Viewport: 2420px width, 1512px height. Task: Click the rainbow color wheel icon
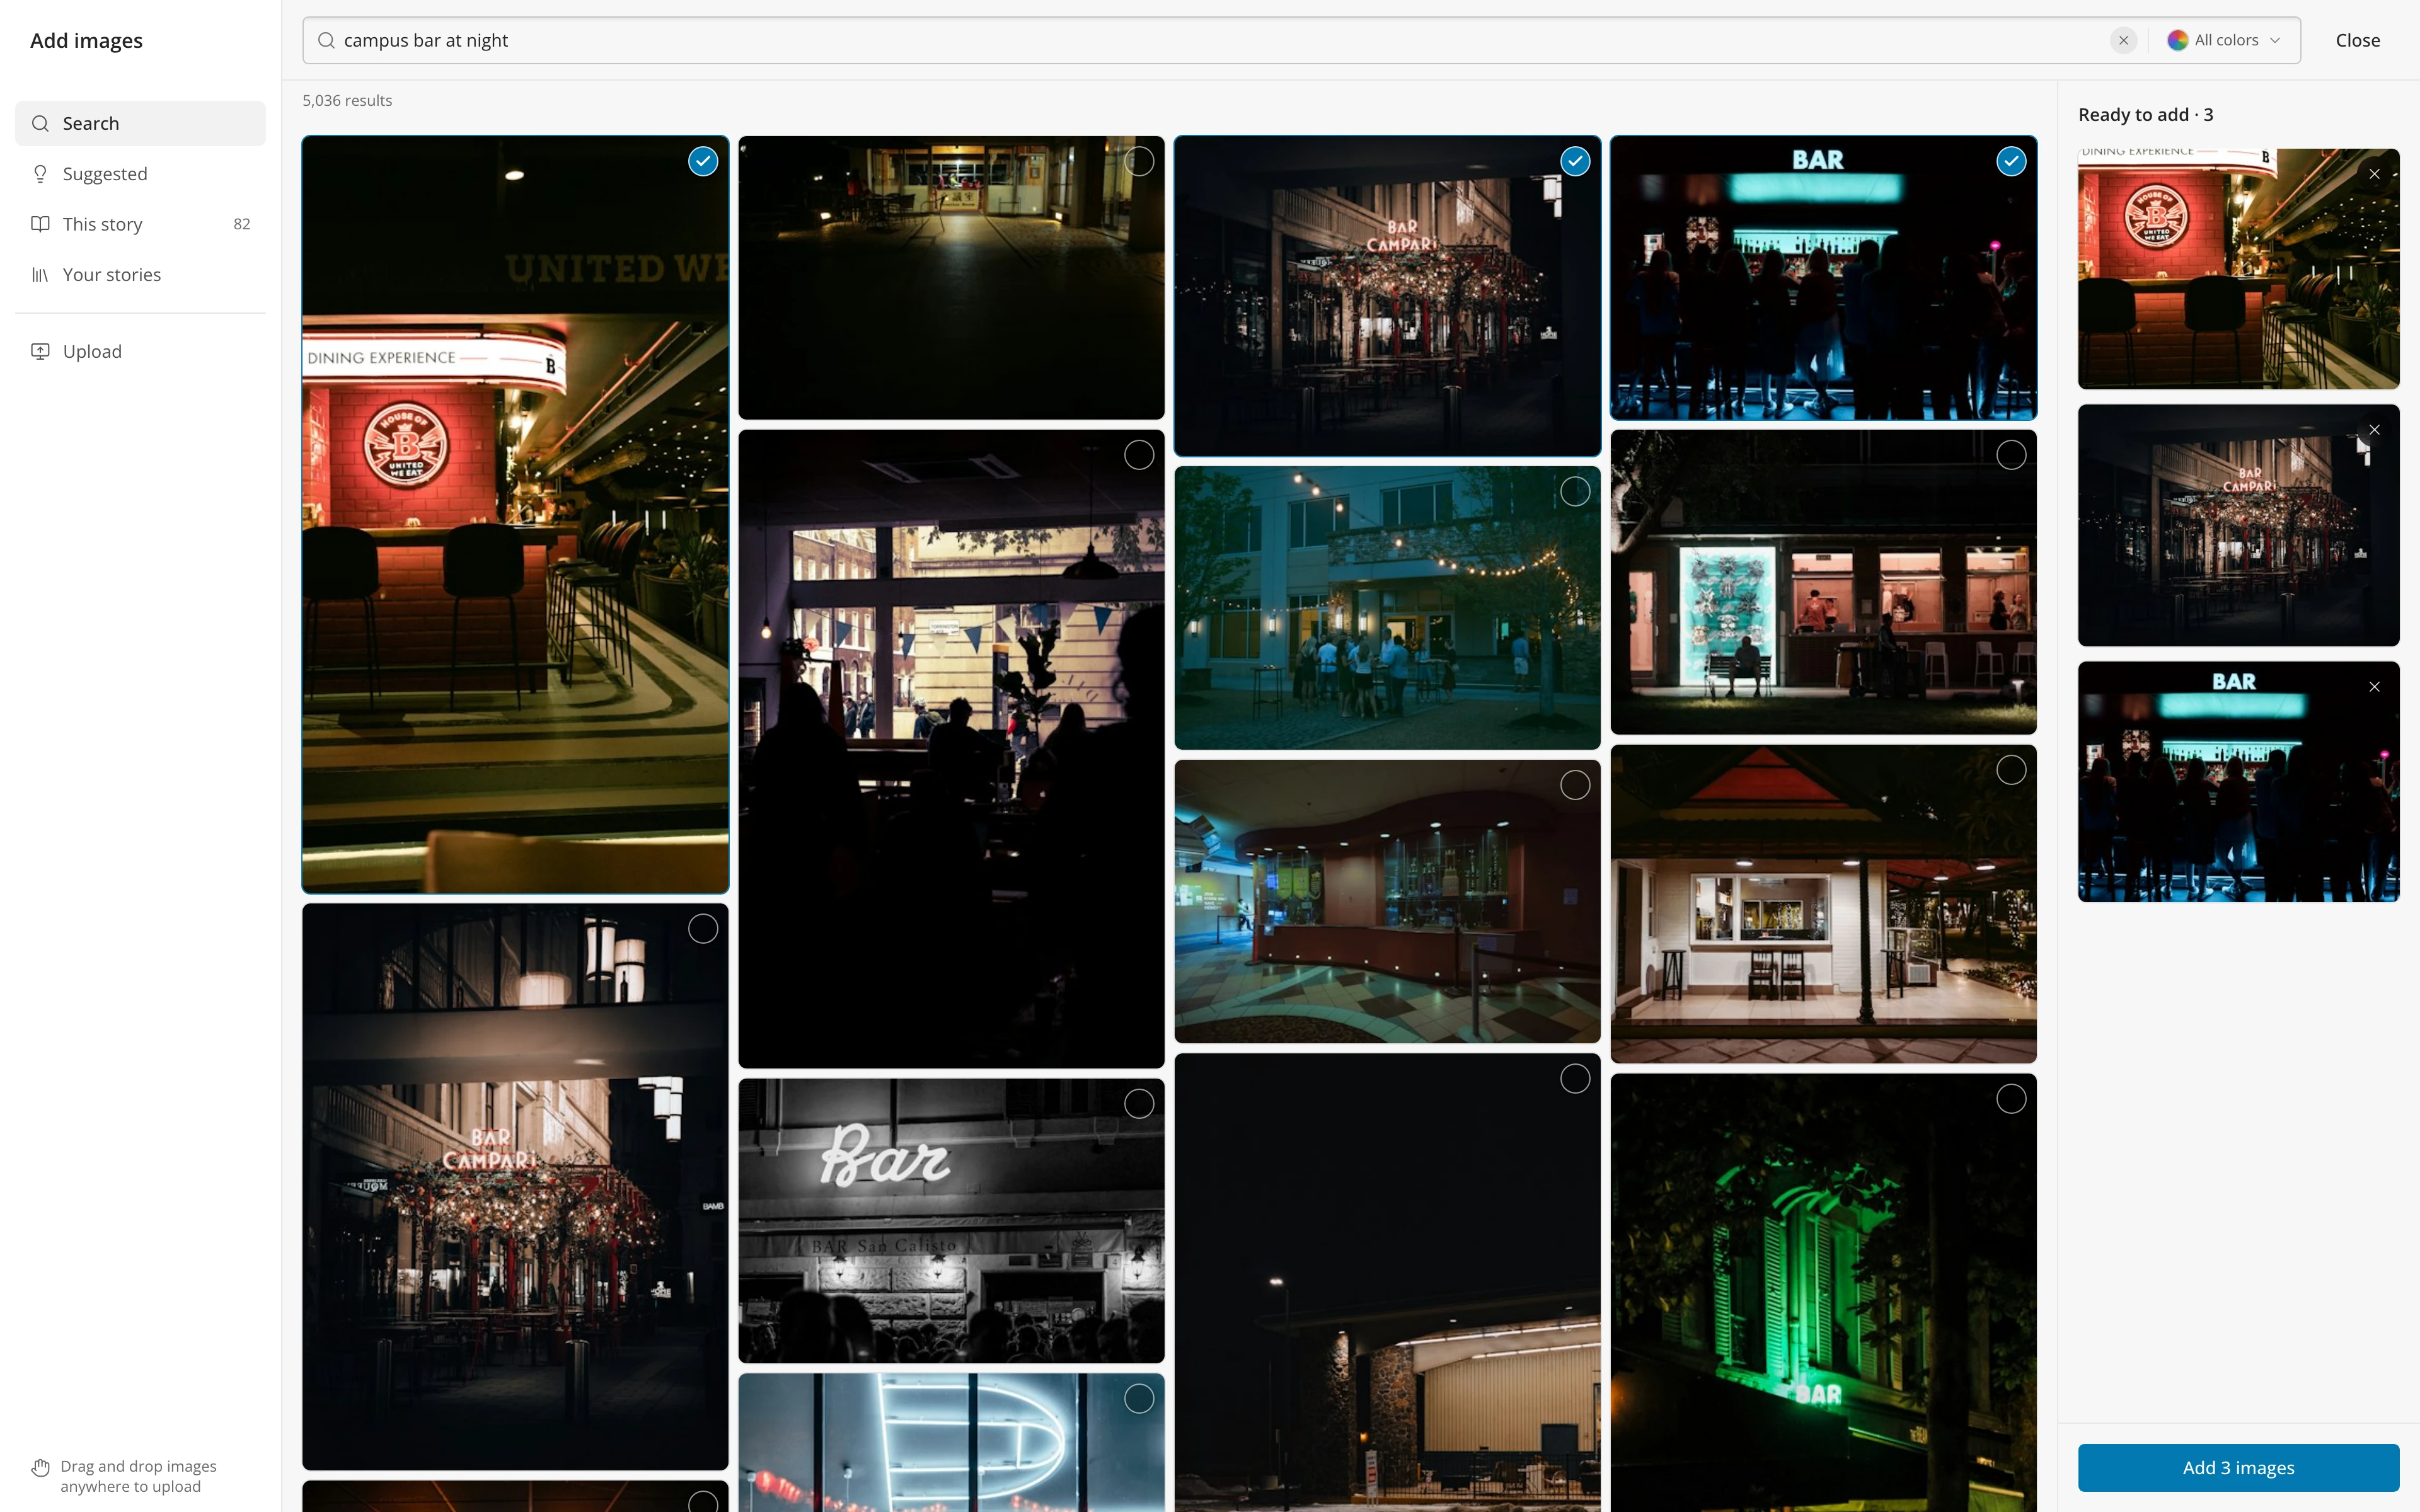pyautogui.click(x=2177, y=40)
